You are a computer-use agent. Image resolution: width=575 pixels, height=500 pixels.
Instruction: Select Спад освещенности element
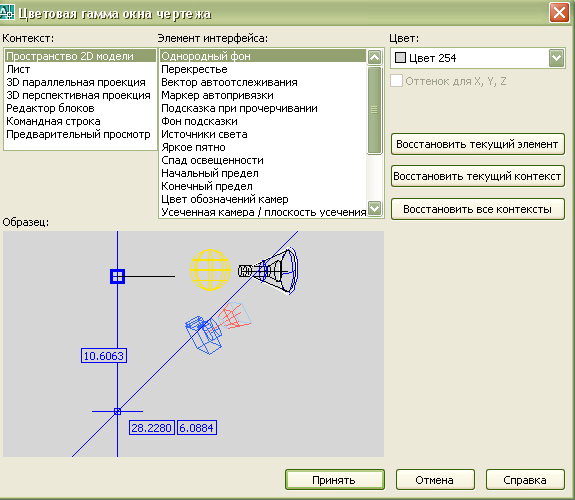point(263,160)
